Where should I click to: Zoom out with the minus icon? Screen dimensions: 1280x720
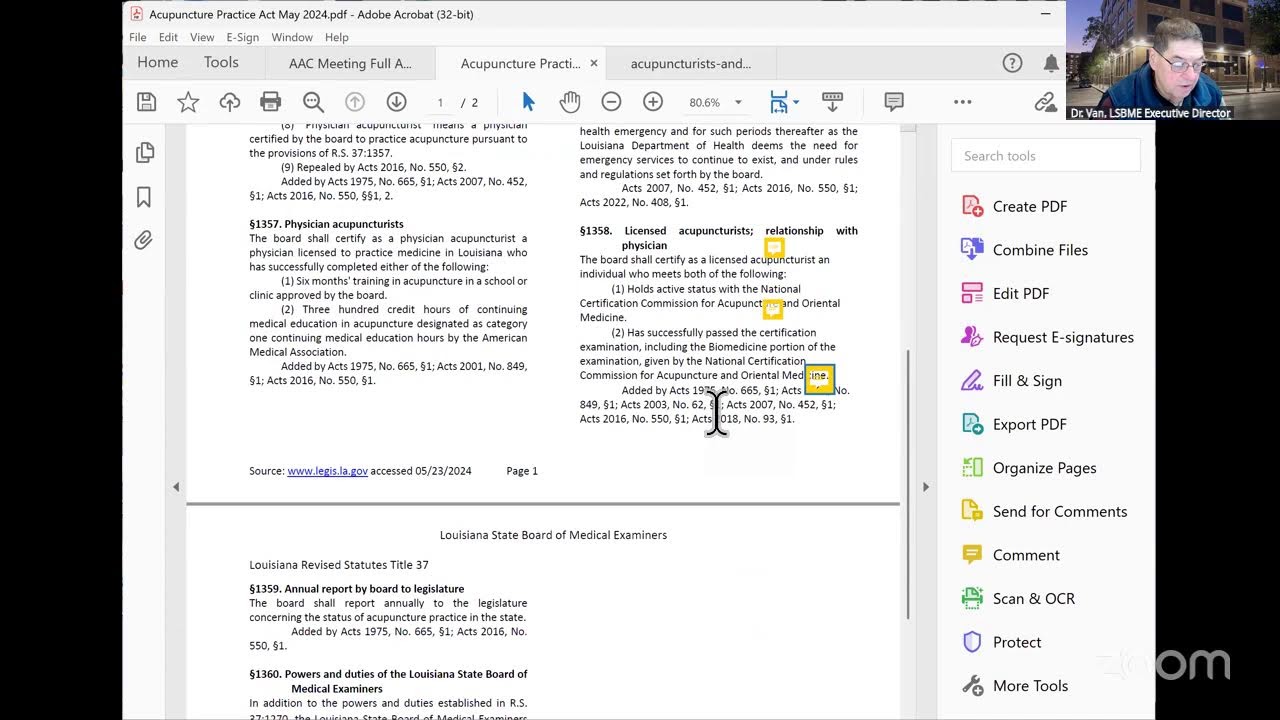(611, 102)
